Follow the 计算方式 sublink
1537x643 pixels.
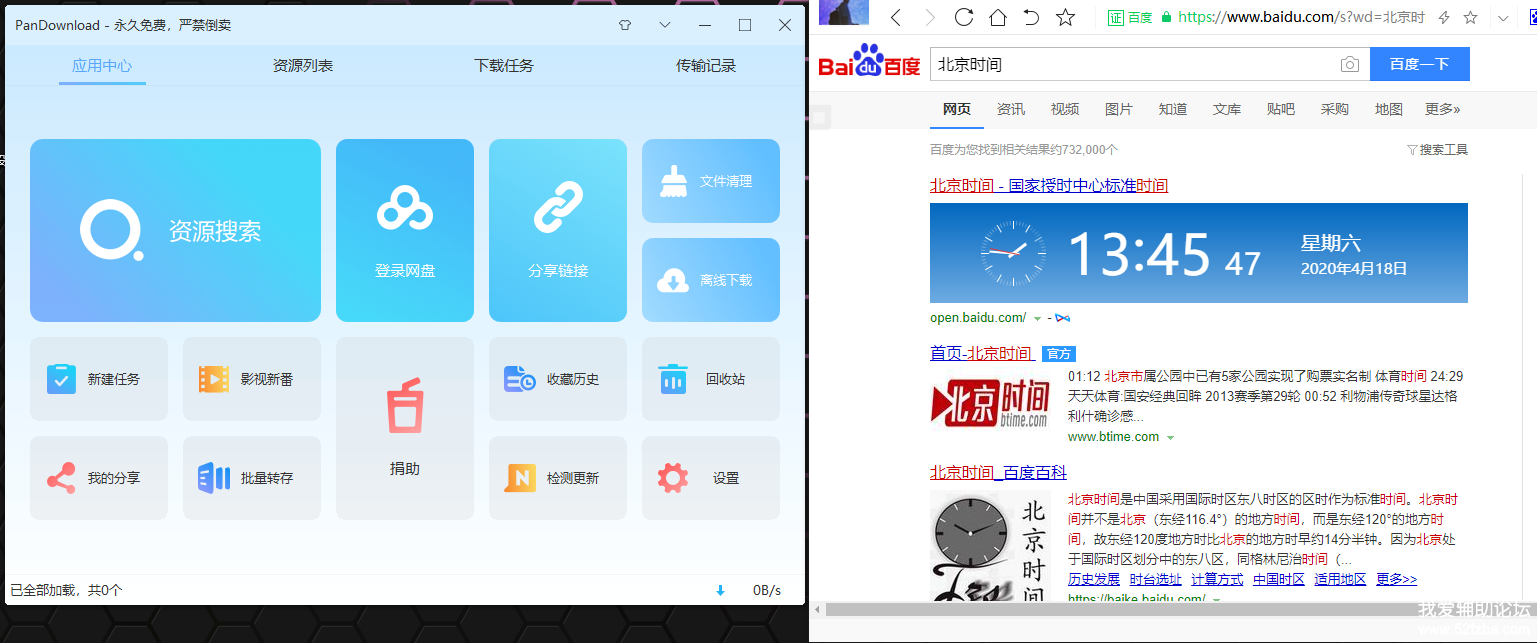[1217, 579]
